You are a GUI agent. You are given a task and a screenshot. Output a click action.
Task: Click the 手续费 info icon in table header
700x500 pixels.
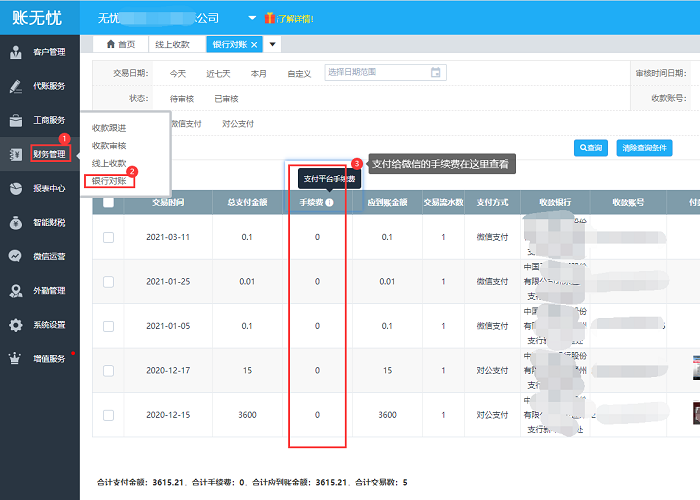(329, 202)
